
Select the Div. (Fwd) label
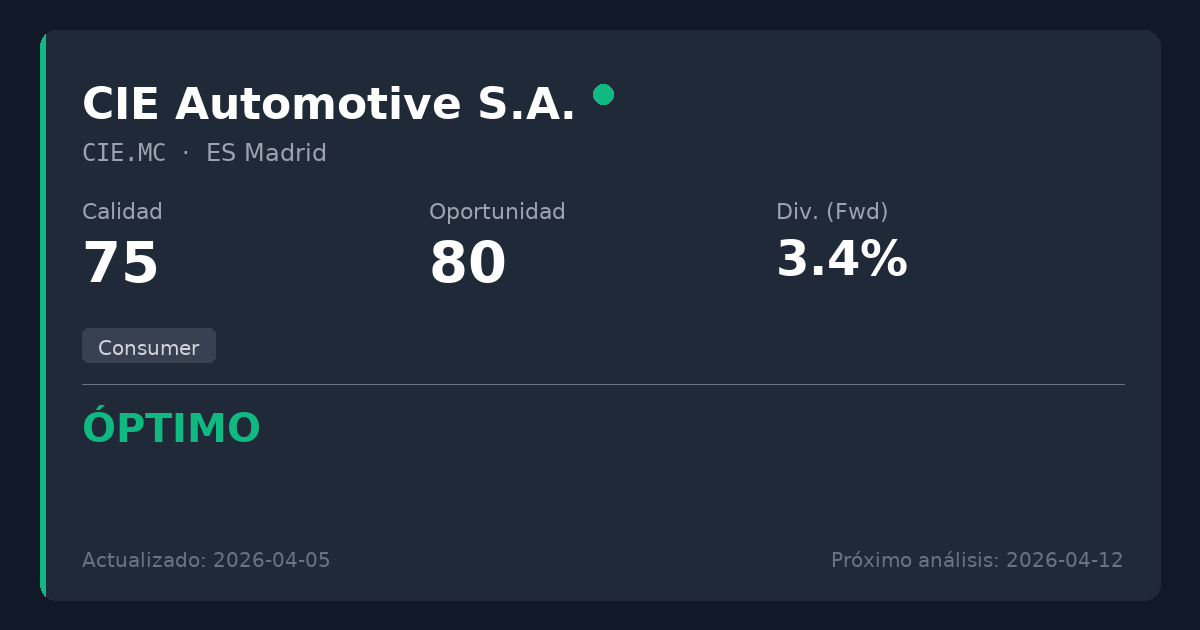832,212
